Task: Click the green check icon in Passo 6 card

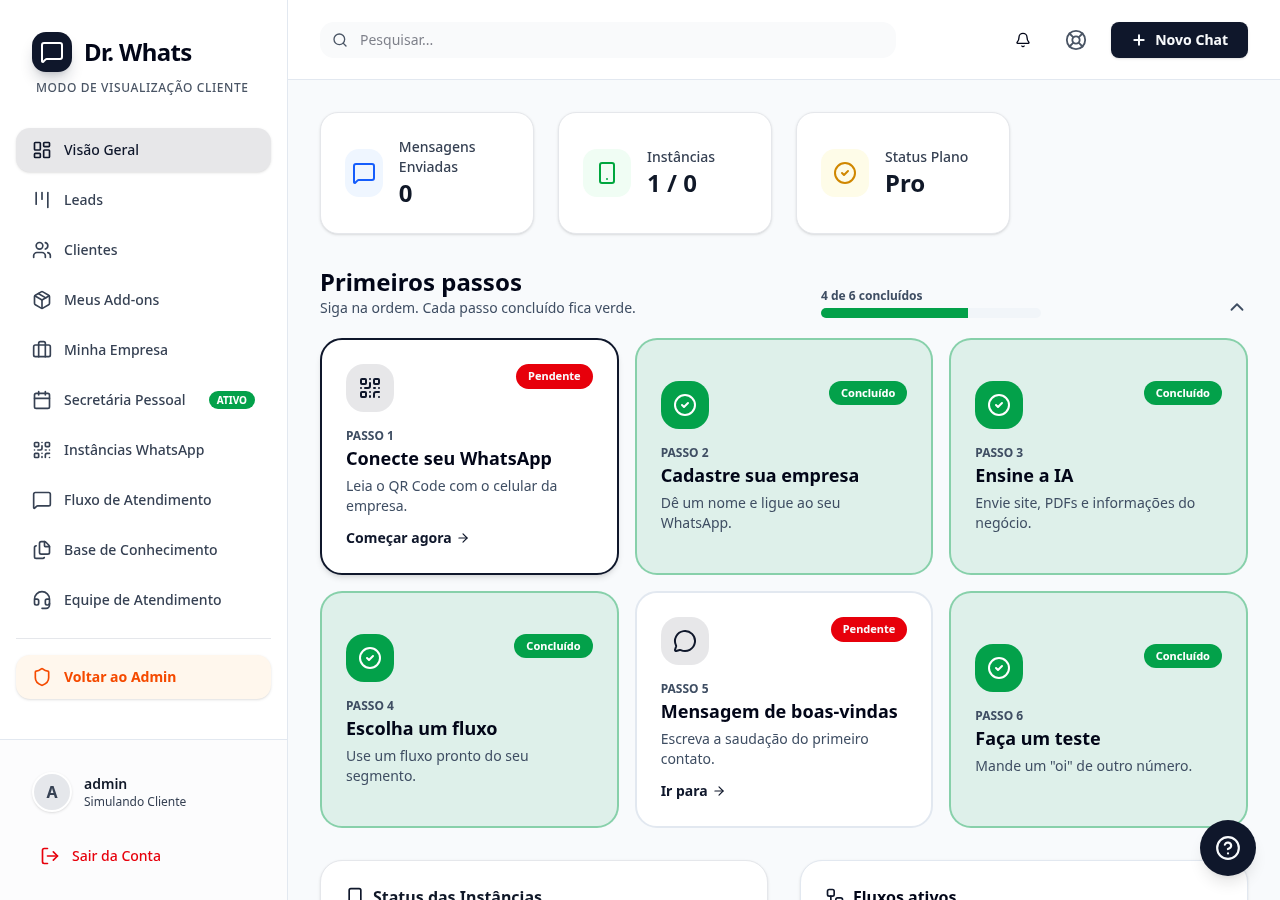Action: click(999, 668)
